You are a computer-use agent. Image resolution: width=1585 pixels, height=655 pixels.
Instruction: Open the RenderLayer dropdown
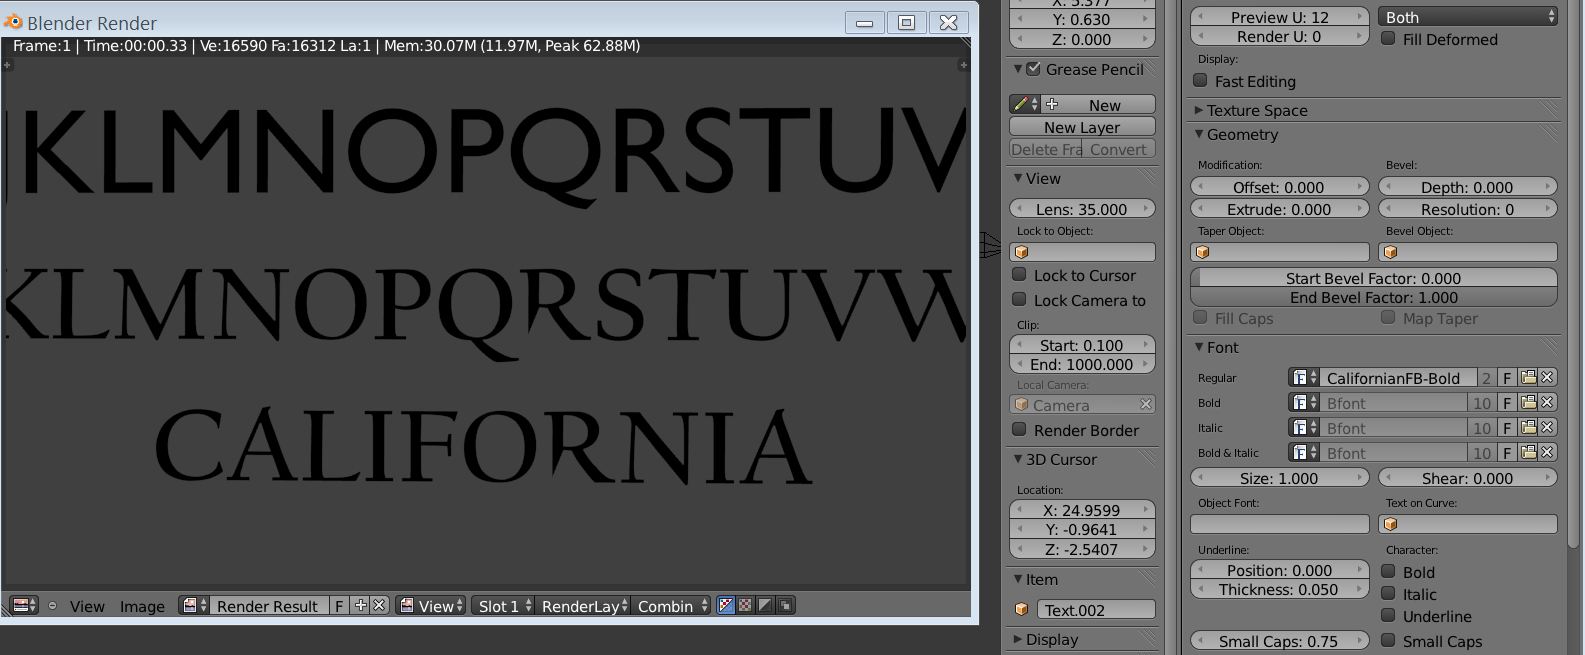point(582,605)
